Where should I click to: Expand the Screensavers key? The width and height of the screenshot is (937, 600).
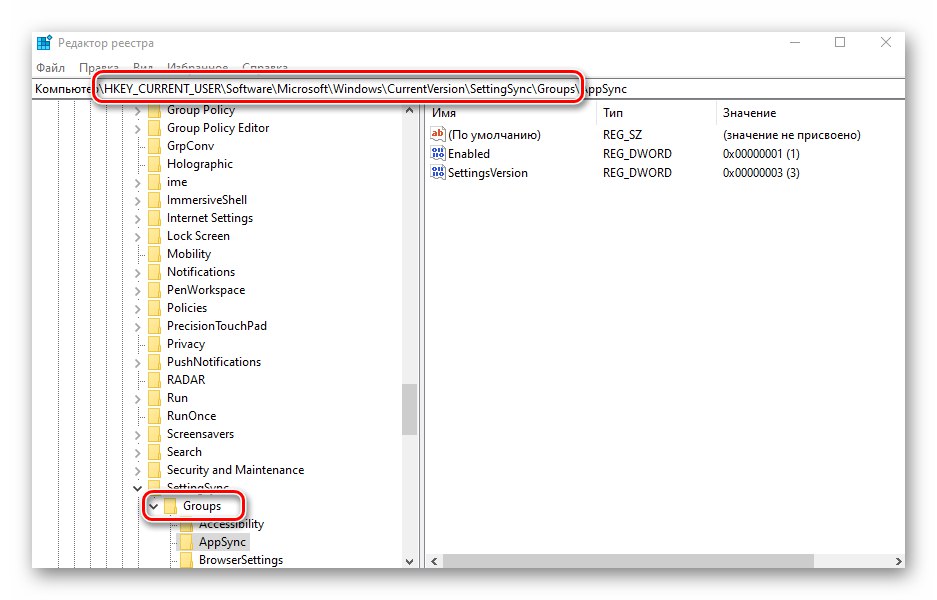click(x=137, y=434)
